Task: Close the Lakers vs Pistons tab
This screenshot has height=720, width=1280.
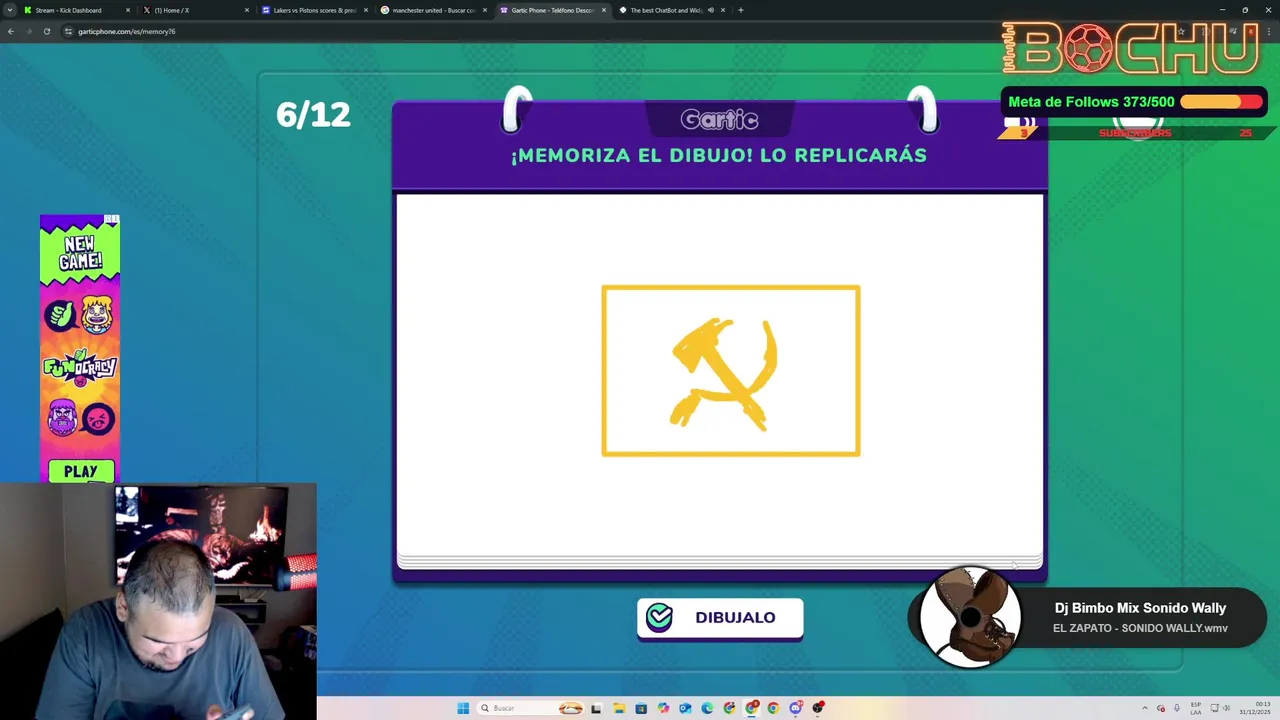Action: tap(366, 10)
